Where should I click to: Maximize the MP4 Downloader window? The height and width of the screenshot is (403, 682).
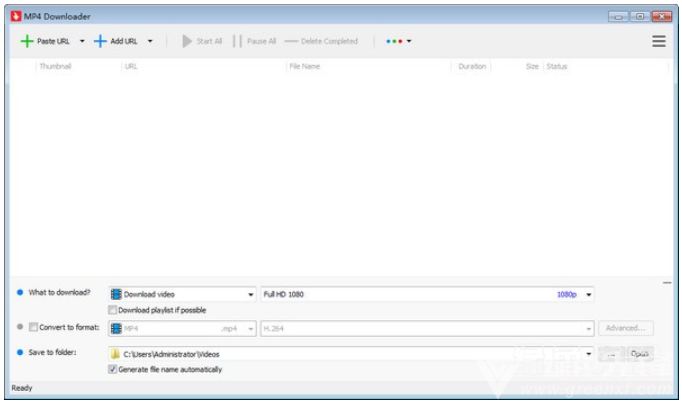point(640,17)
